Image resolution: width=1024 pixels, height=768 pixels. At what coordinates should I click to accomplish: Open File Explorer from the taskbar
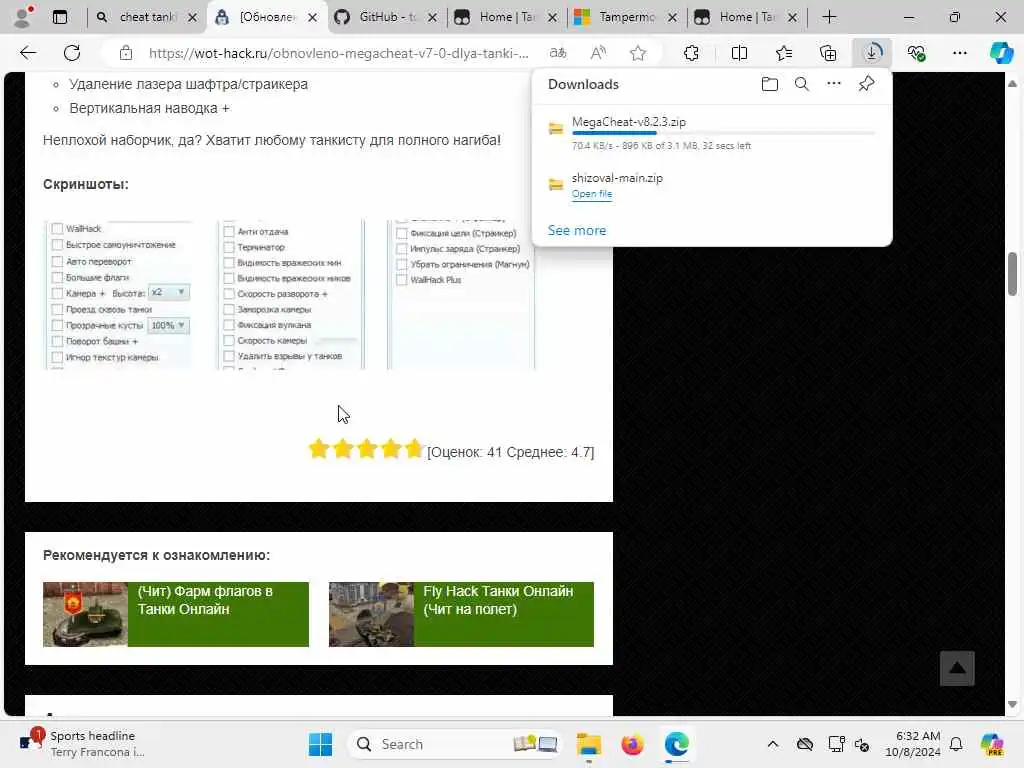pos(588,744)
